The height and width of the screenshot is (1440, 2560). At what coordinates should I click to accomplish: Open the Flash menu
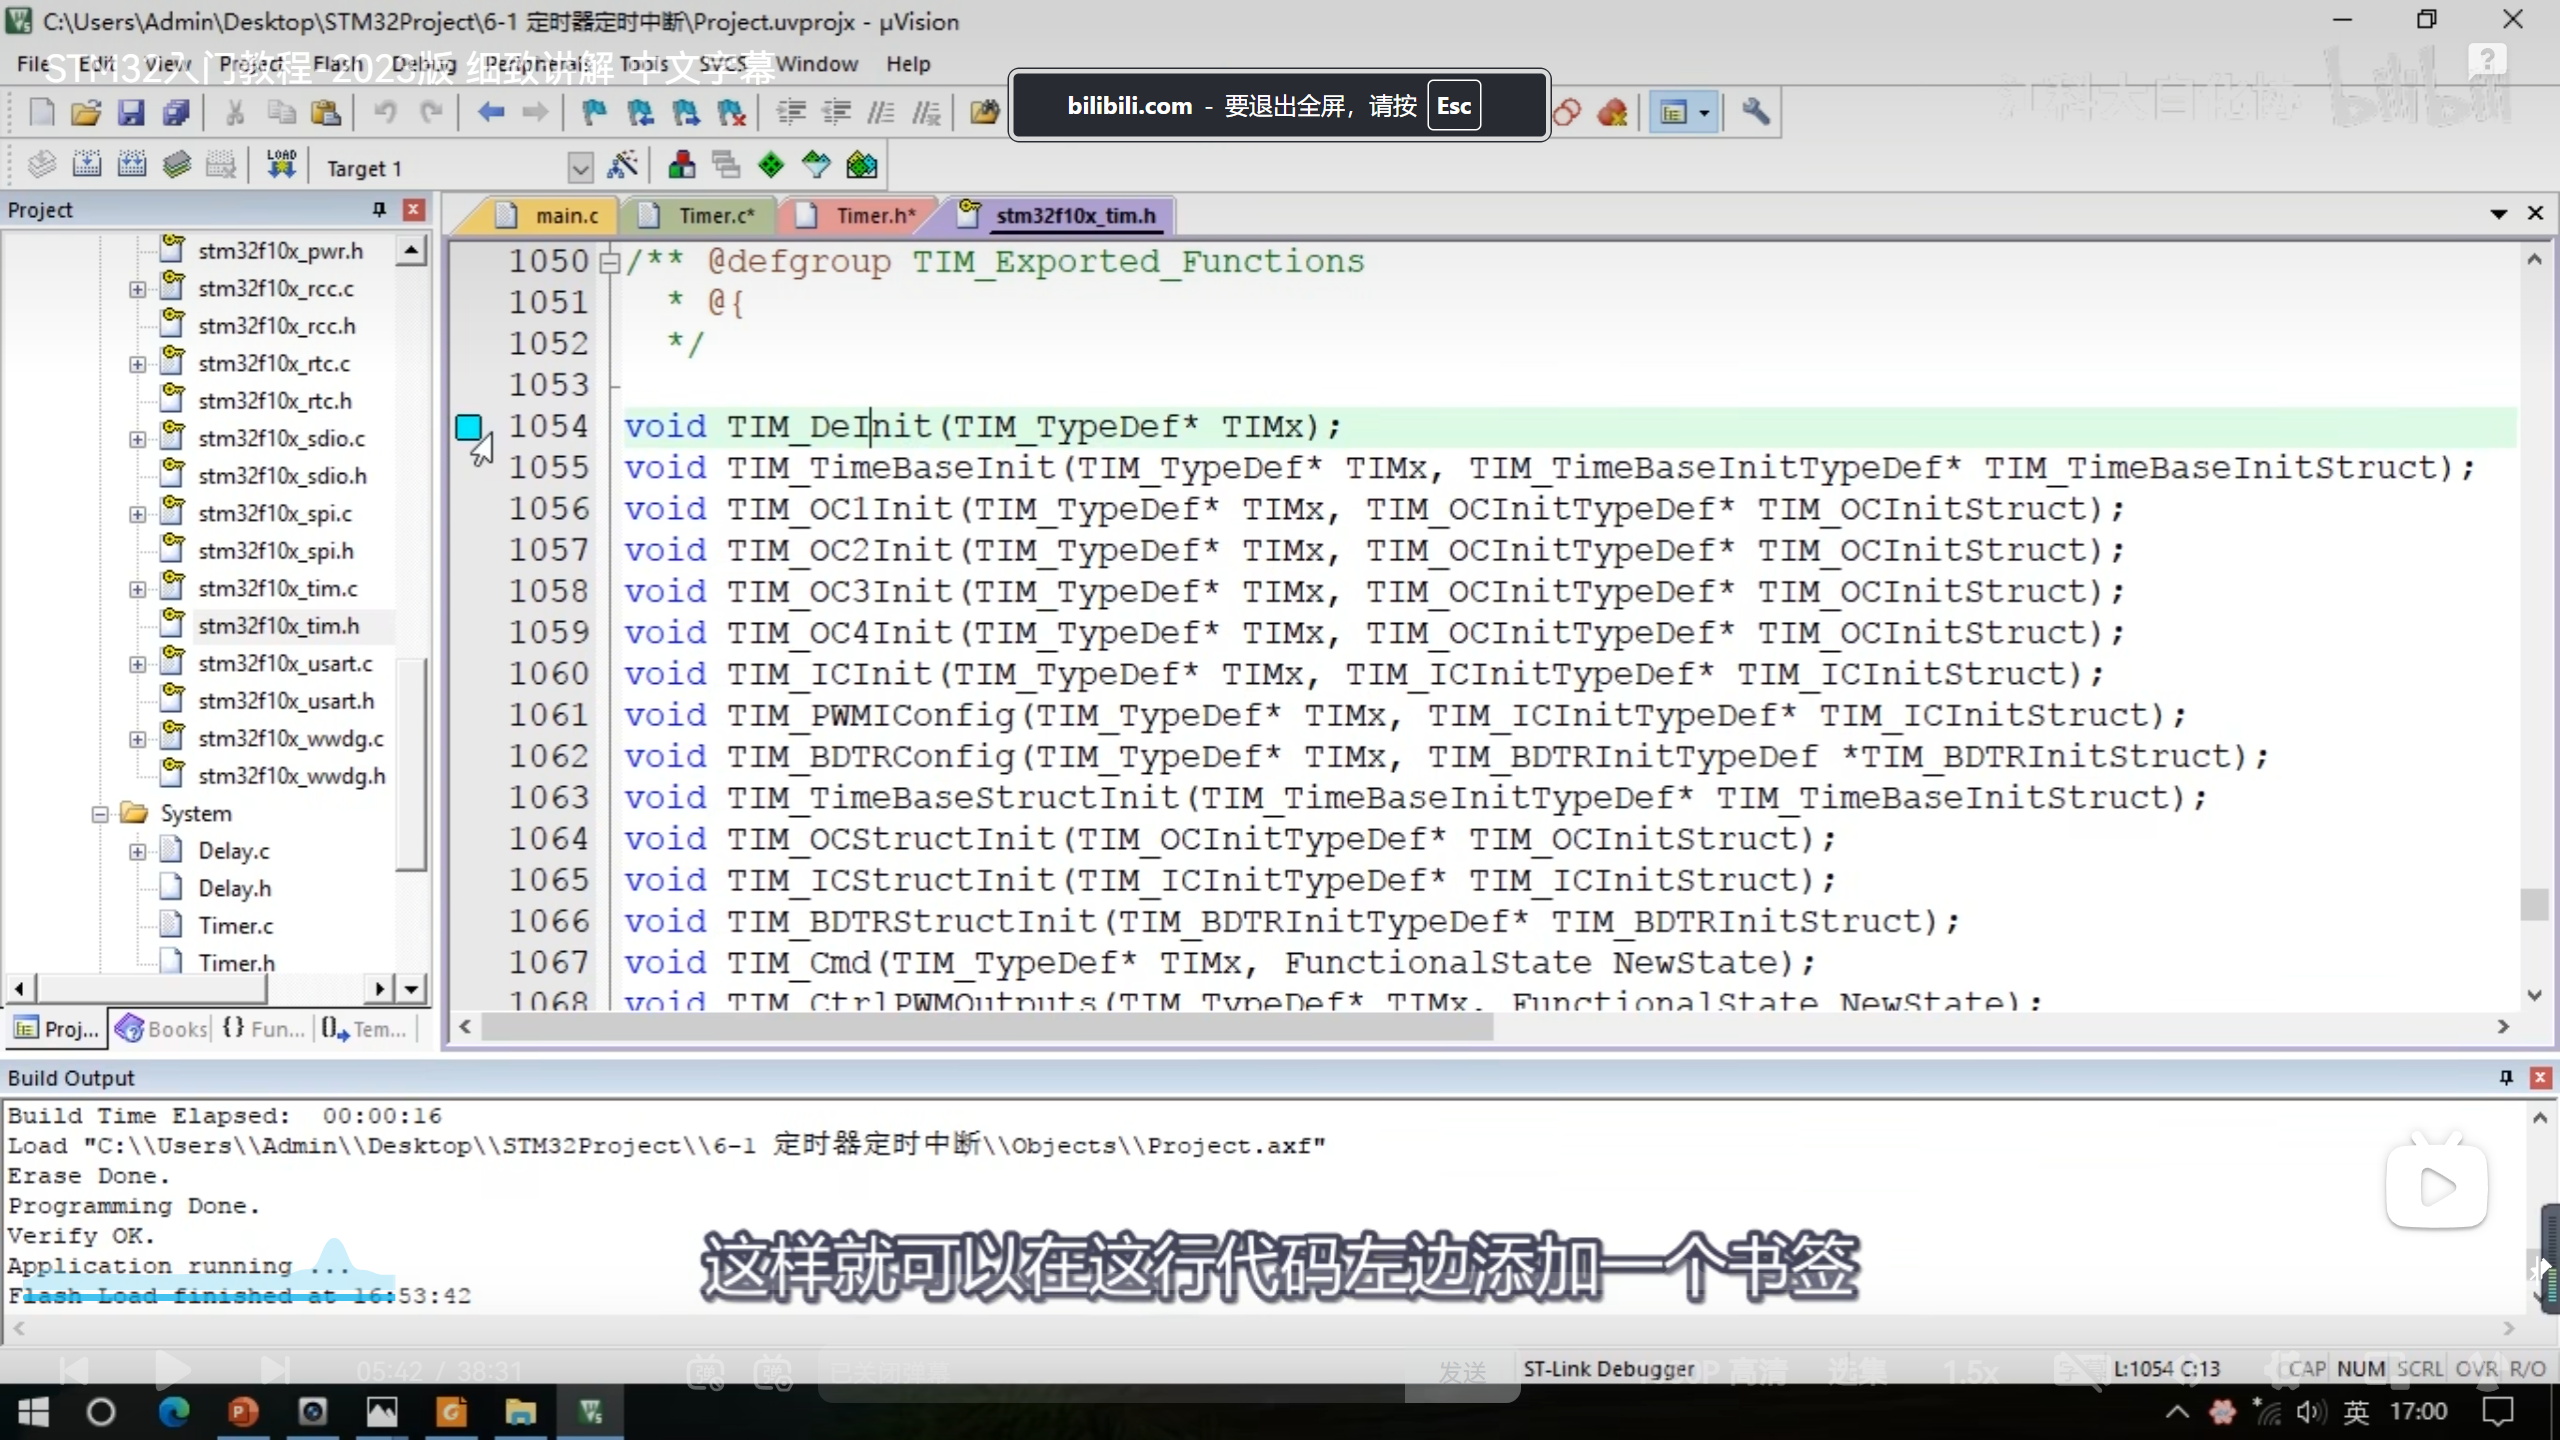(x=337, y=64)
